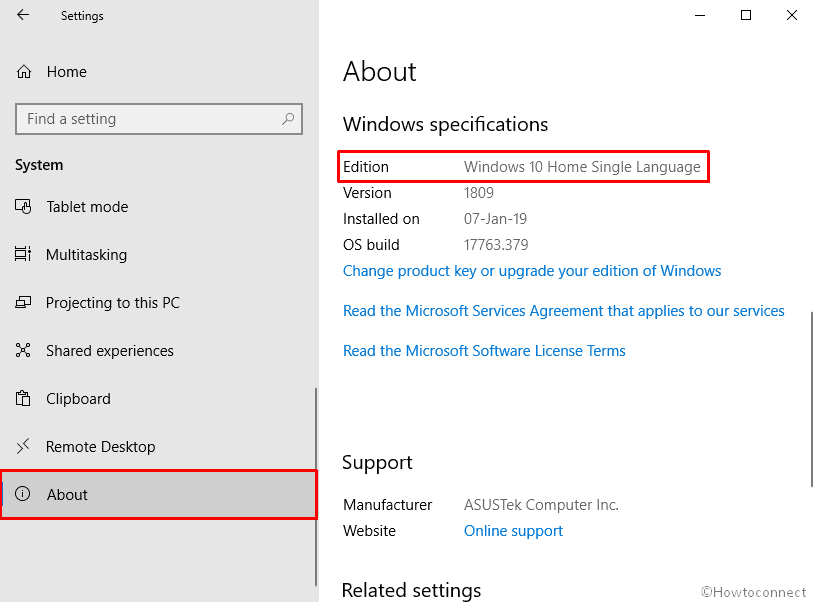
Task: Click the Shared experiences icon
Action: click(x=23, y=350)
